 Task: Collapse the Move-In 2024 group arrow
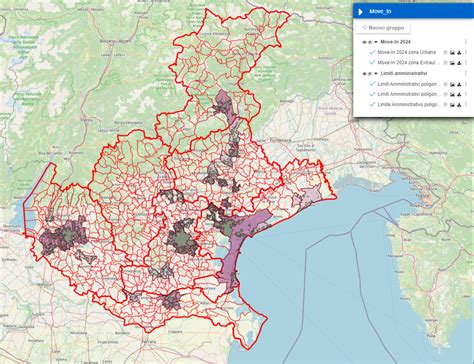click(x=376, y=42)
